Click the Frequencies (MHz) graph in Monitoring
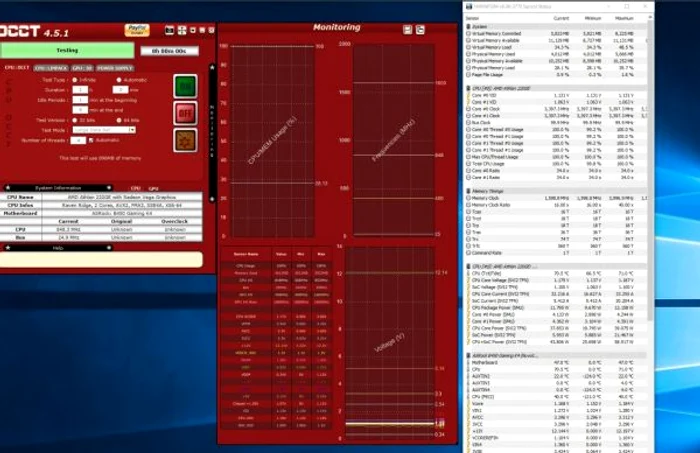 tap(393, 139)
